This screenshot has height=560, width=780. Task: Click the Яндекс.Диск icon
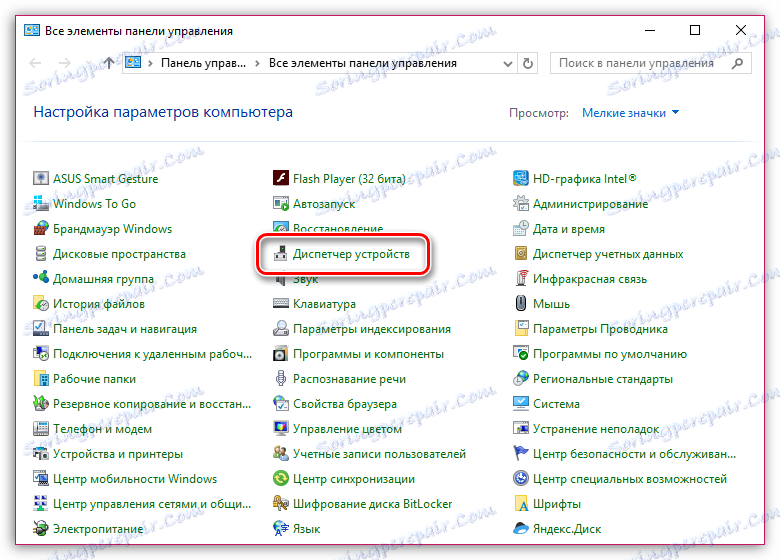coord(521,529)
